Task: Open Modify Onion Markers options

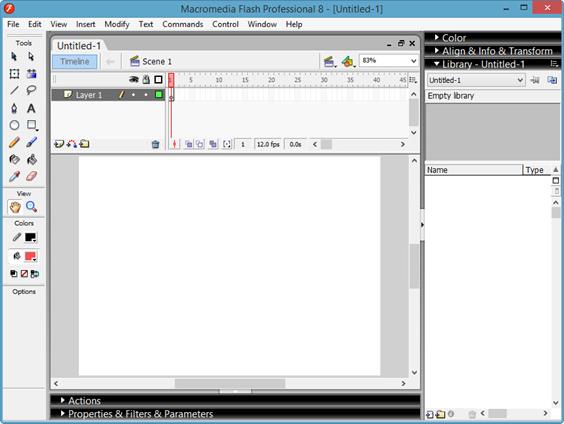Action: coord(227,144)
